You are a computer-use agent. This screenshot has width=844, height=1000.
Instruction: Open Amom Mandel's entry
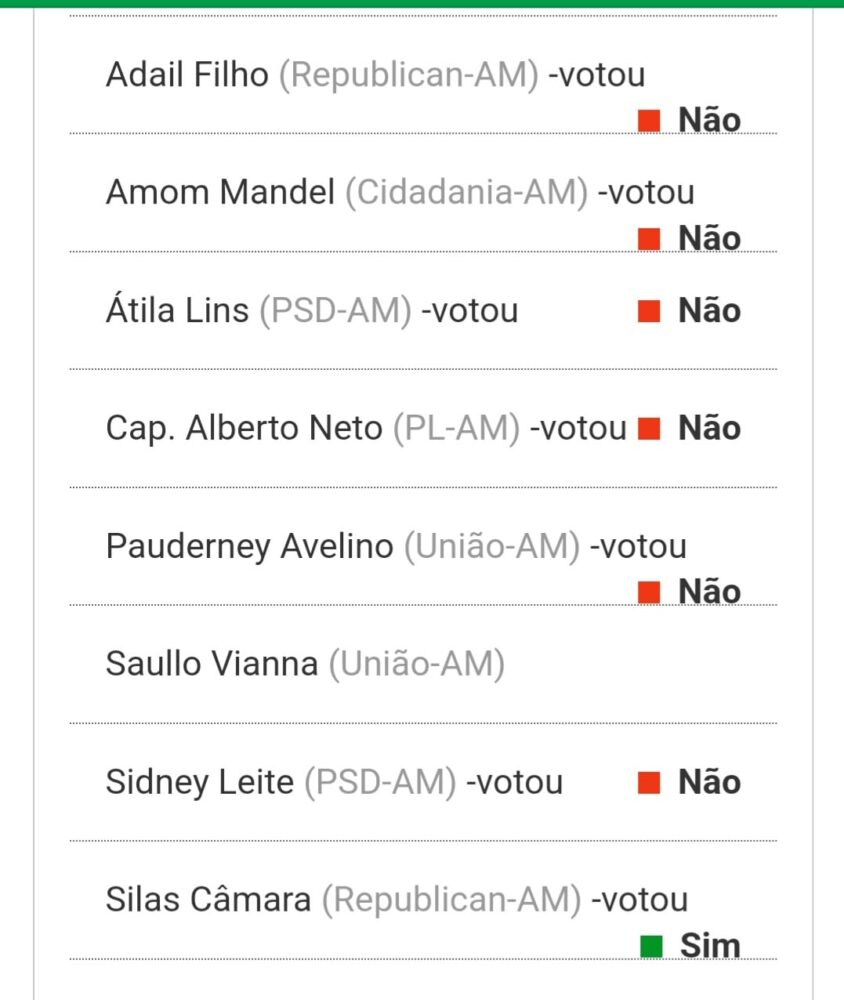click(220, 192)
